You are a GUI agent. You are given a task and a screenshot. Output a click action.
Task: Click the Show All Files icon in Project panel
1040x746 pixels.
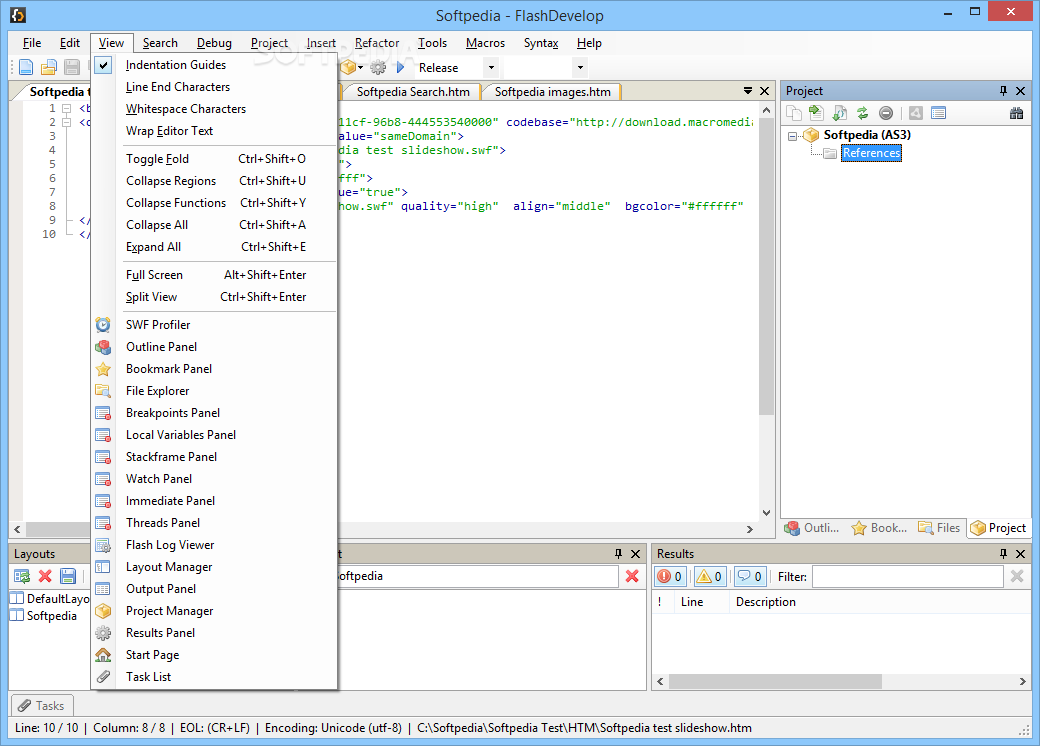[794, 113]
